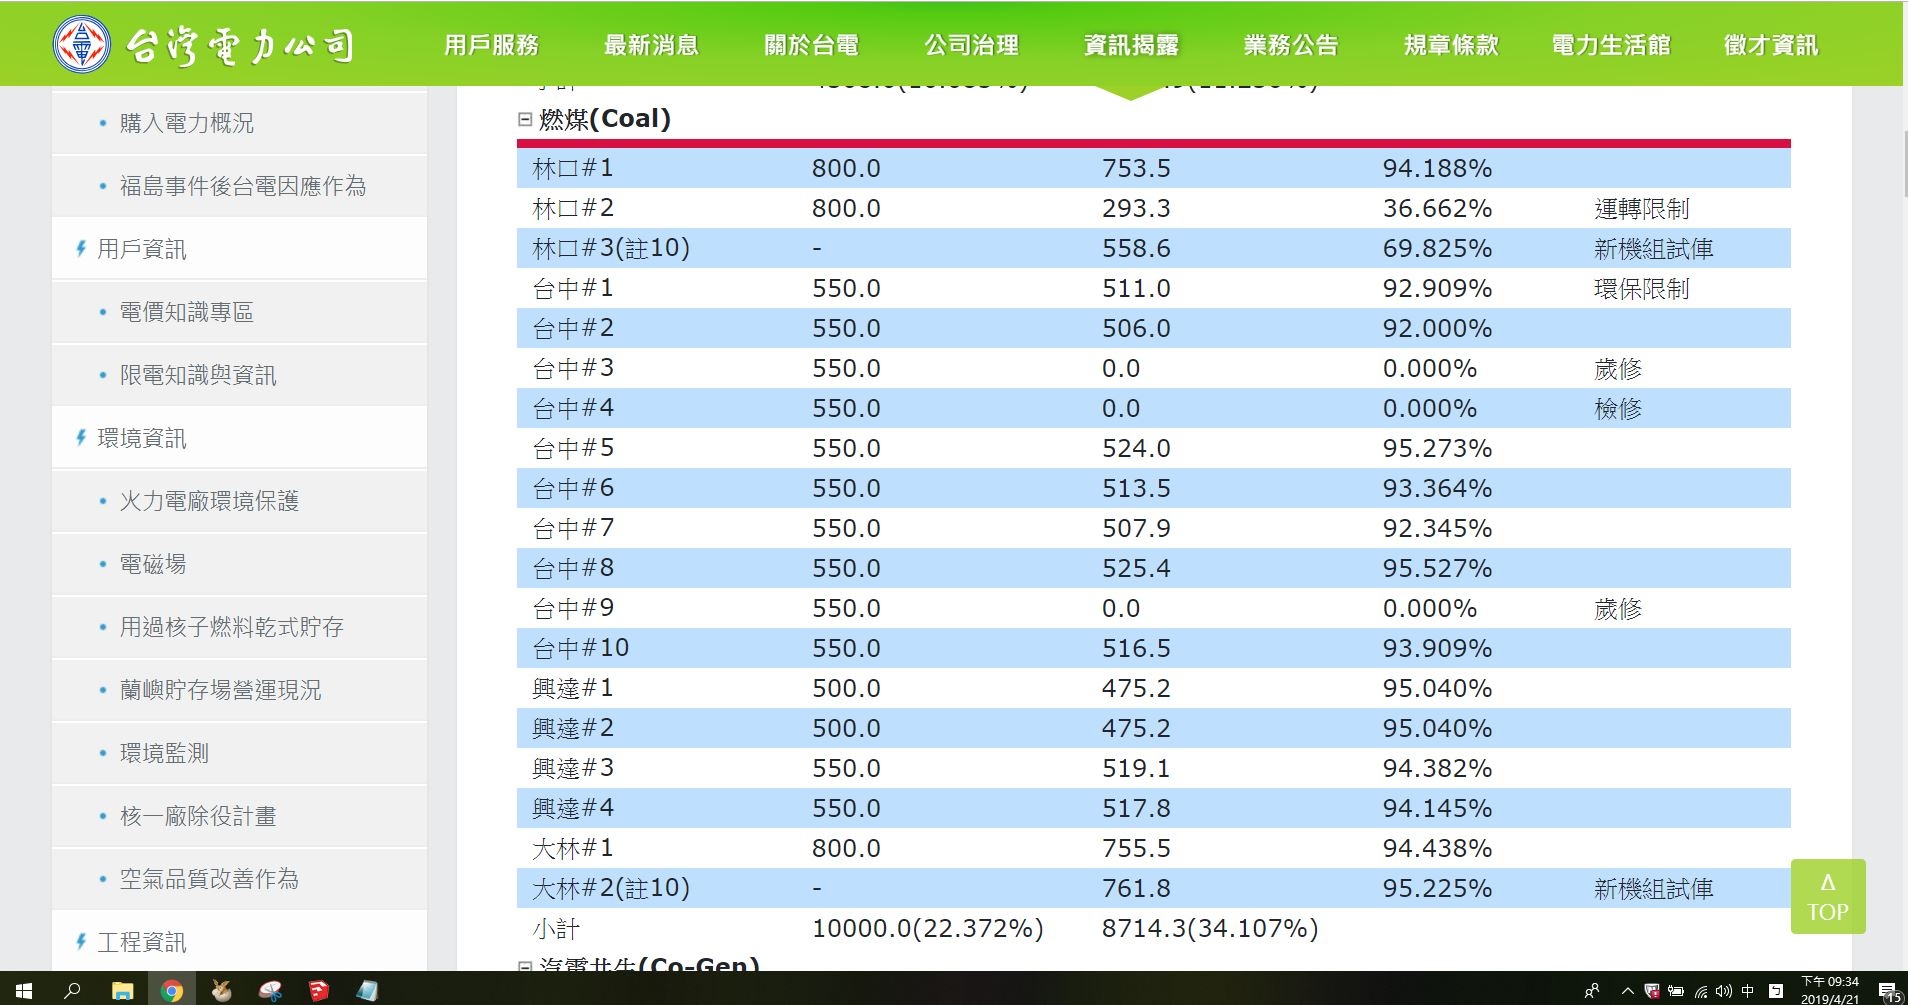Click 檢修 note in 台中#4 row

(x=1618, y=409)
